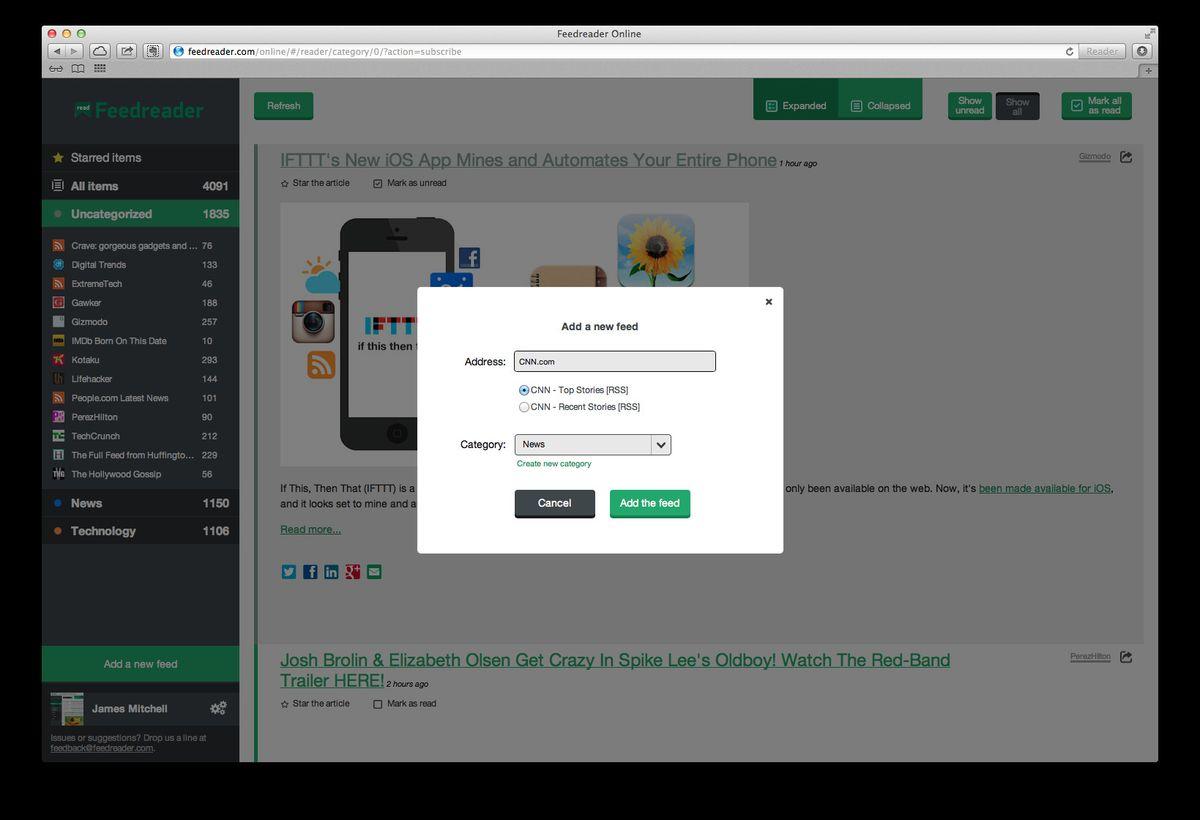Select CNN - Recent Stories radio option
Screen dimensions: 1200x820
click(x=524, y=407)
